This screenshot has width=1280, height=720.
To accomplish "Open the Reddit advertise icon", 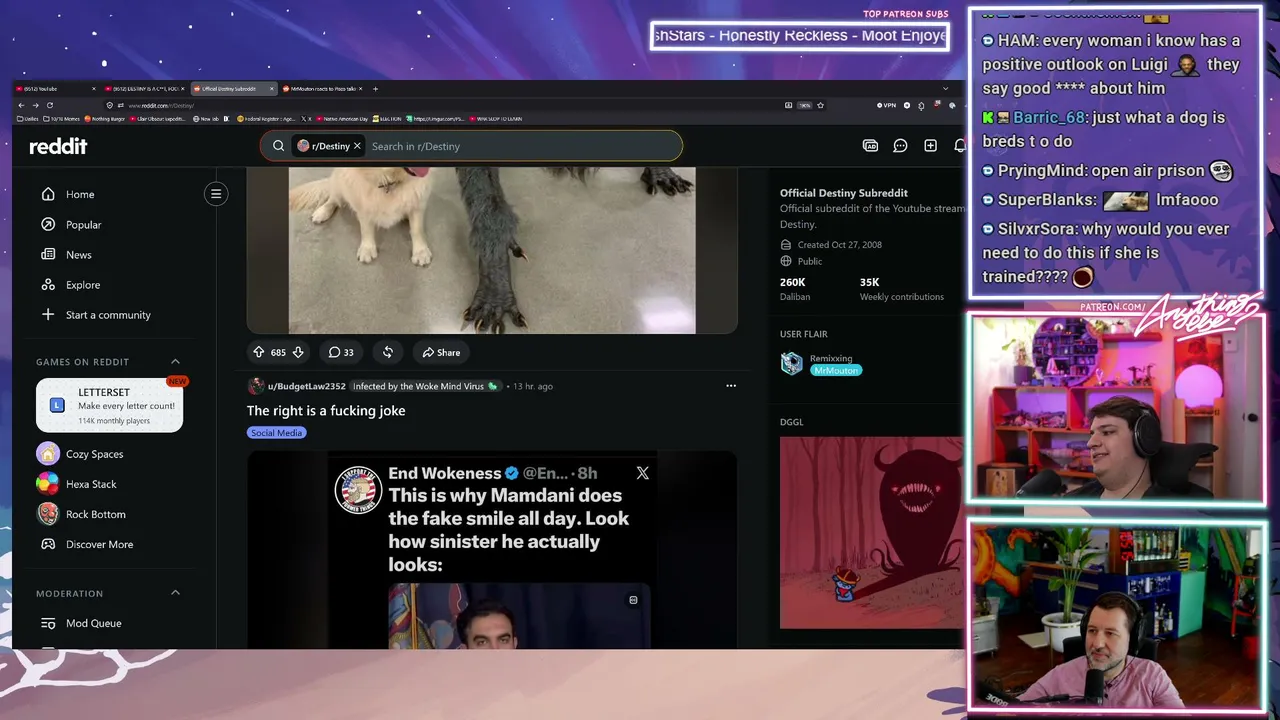I will [870, 146].
